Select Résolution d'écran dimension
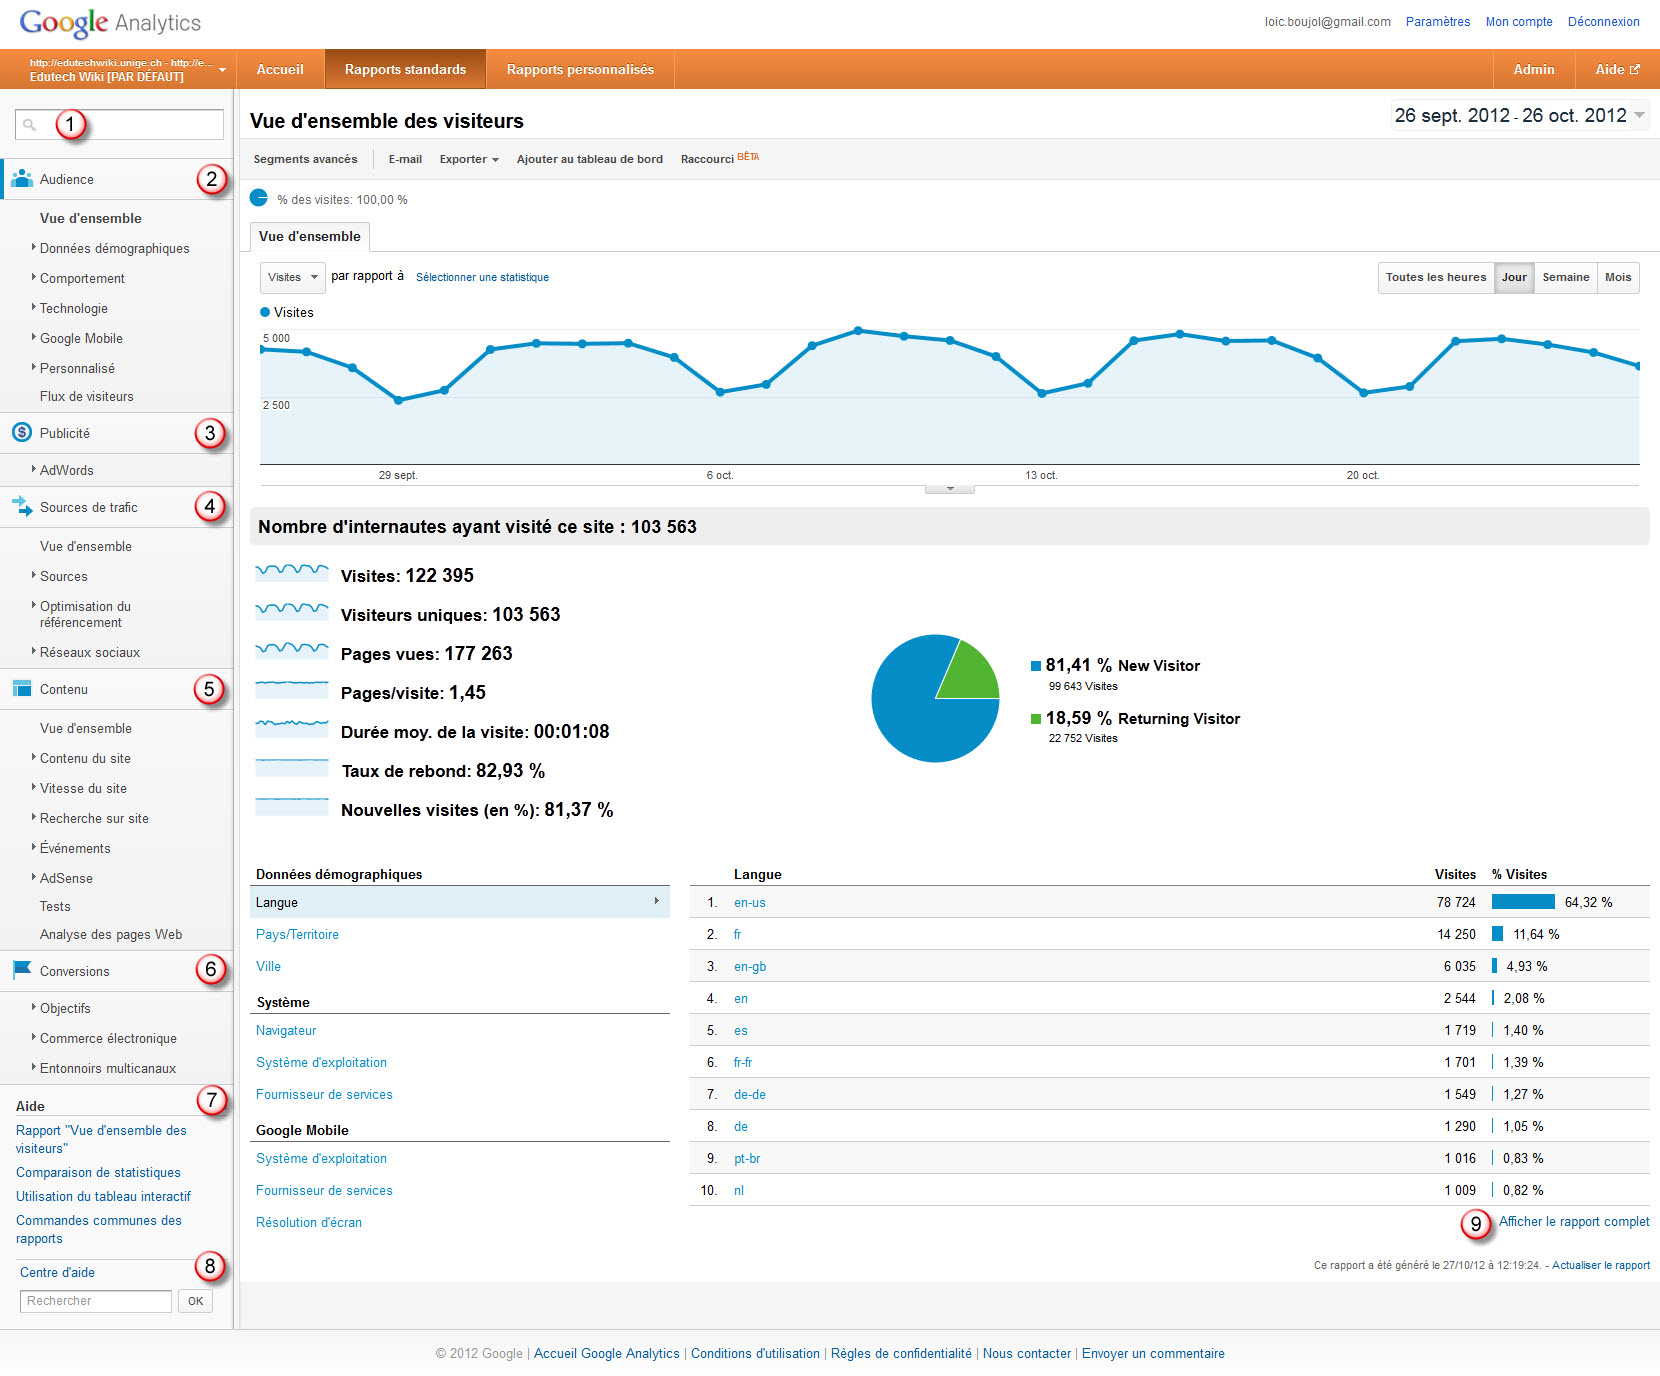Image resolution: width=1660 pixels, height=1376 pixels. coord(309,1222)
